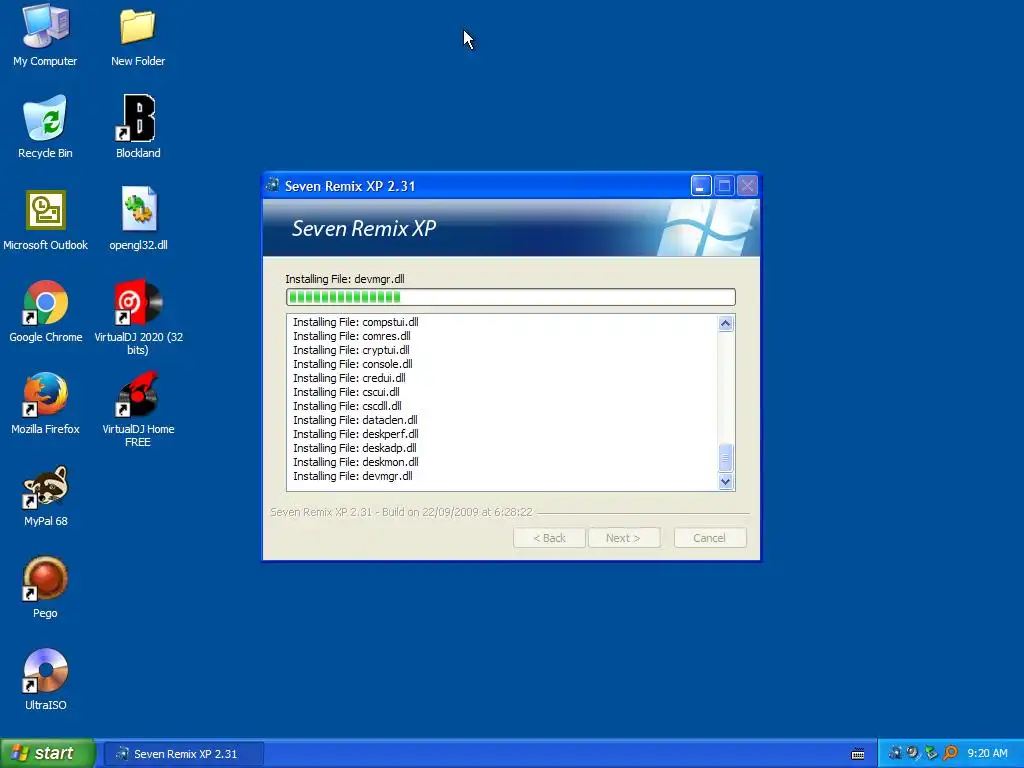This screenshot has height=768, width=1024.
Task: Click the Safely Remove Hardware tray icon
Action: (x=931, y=753)
